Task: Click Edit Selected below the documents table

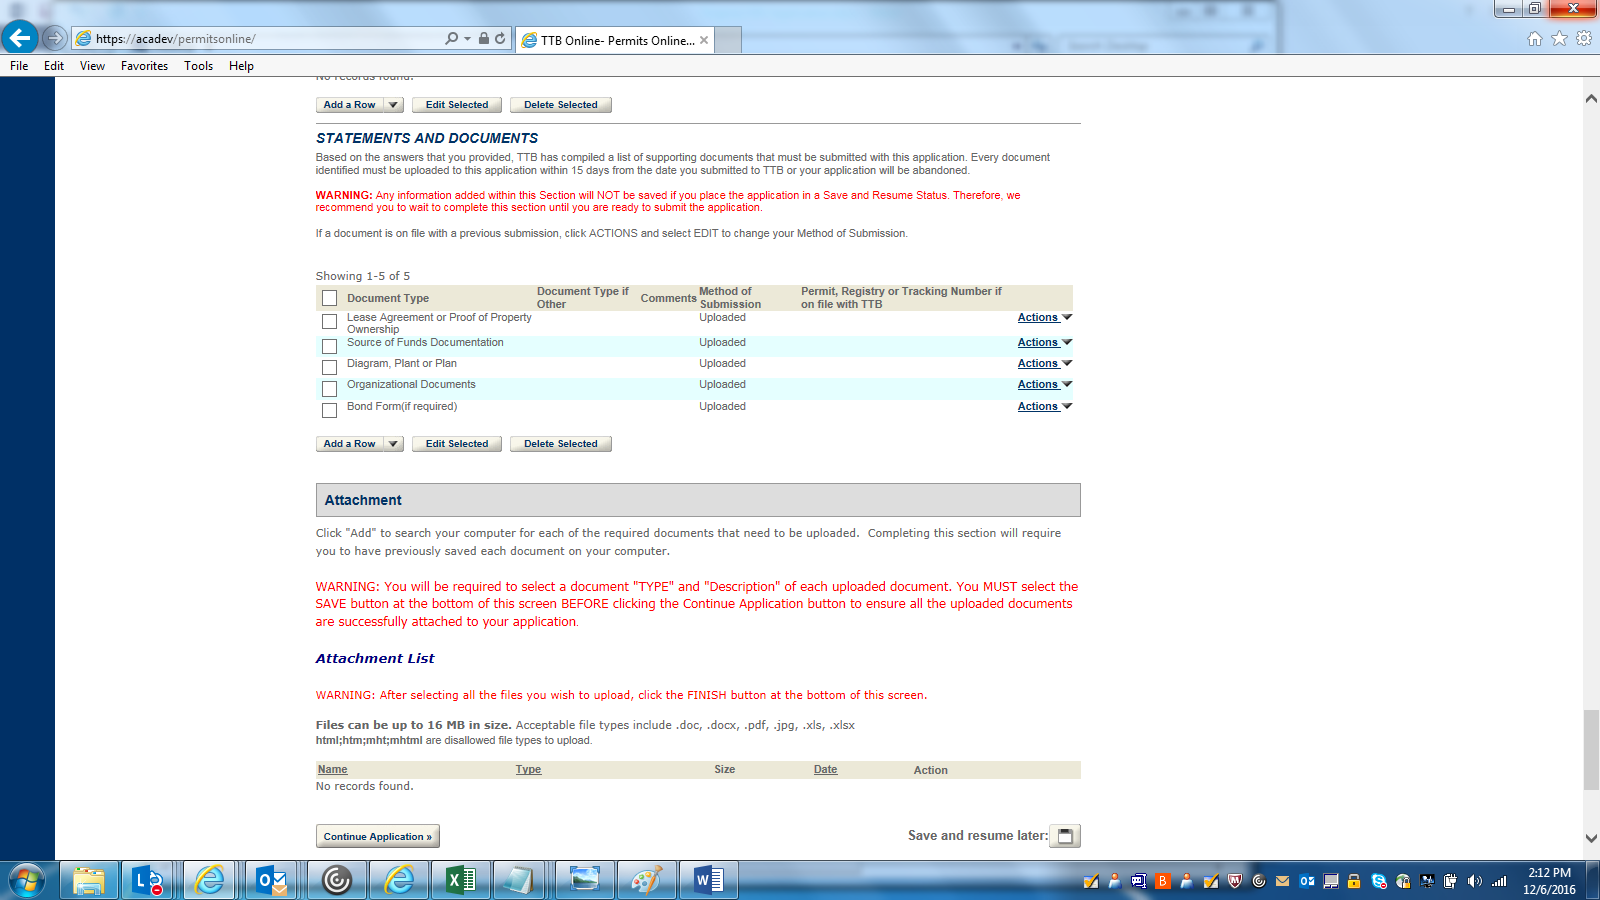Action: coord(457,444)
